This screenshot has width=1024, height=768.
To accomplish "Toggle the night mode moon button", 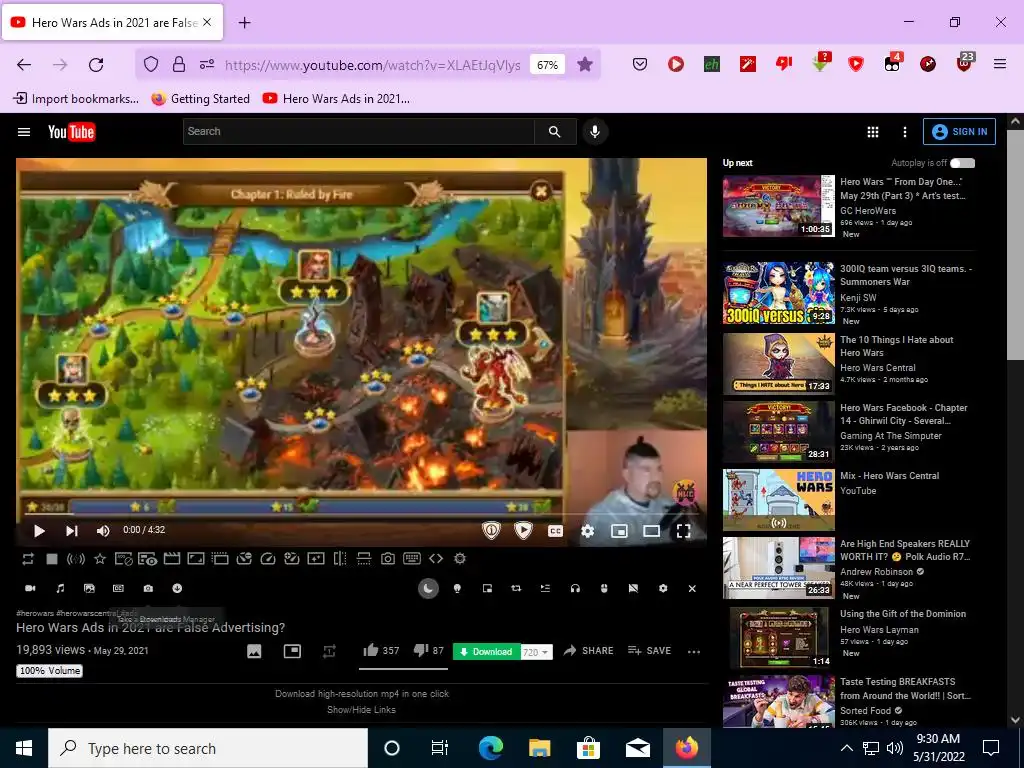I will 428,588.
